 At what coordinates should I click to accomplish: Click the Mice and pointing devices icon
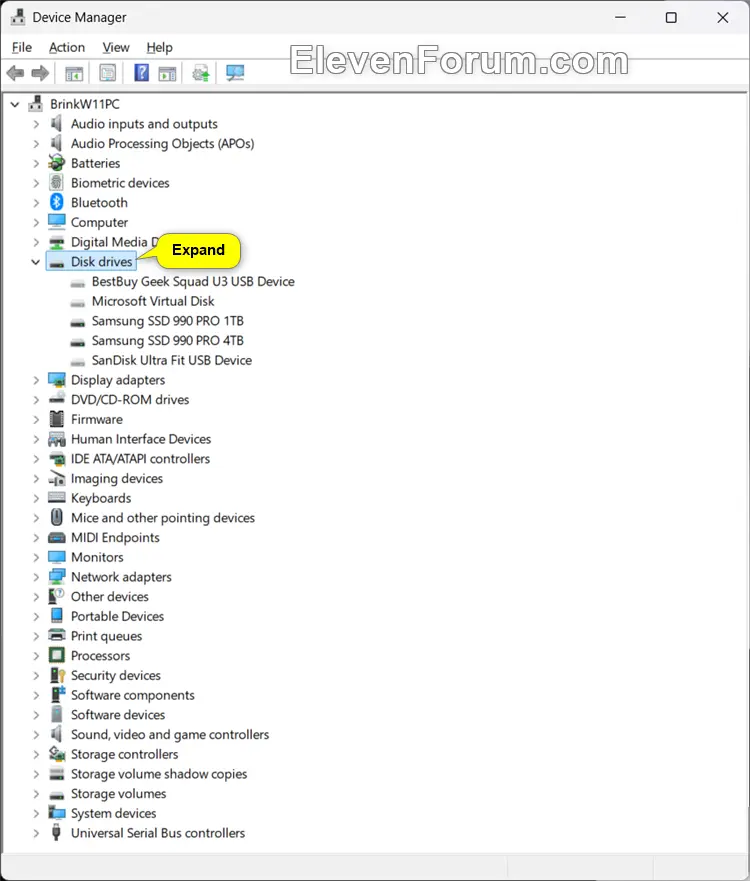coord(57,517)
